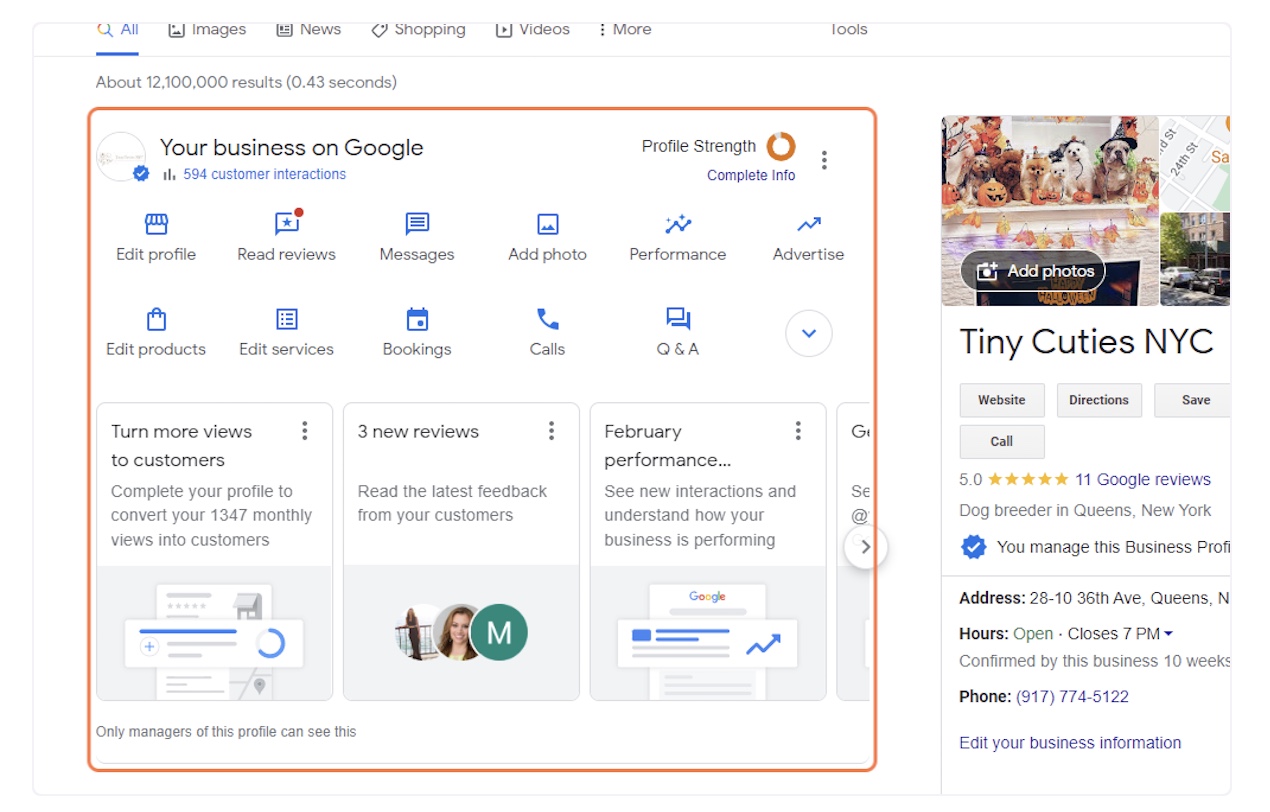This screenshot has width=1270, height=812.
Task: Click 594 customer interactions link
Action: point(264,174)
